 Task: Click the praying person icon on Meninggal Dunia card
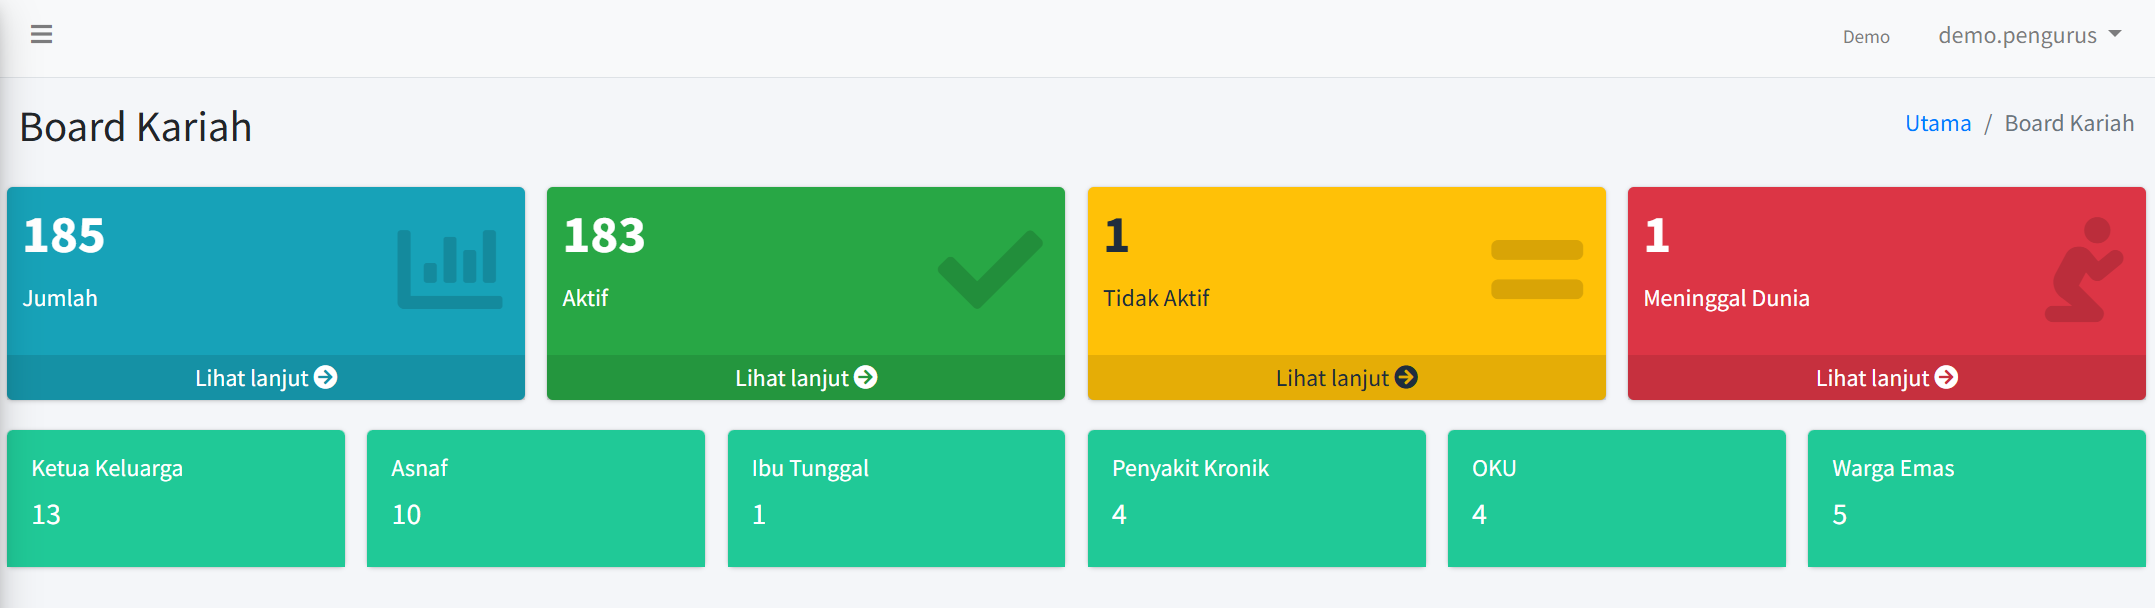2083,270
